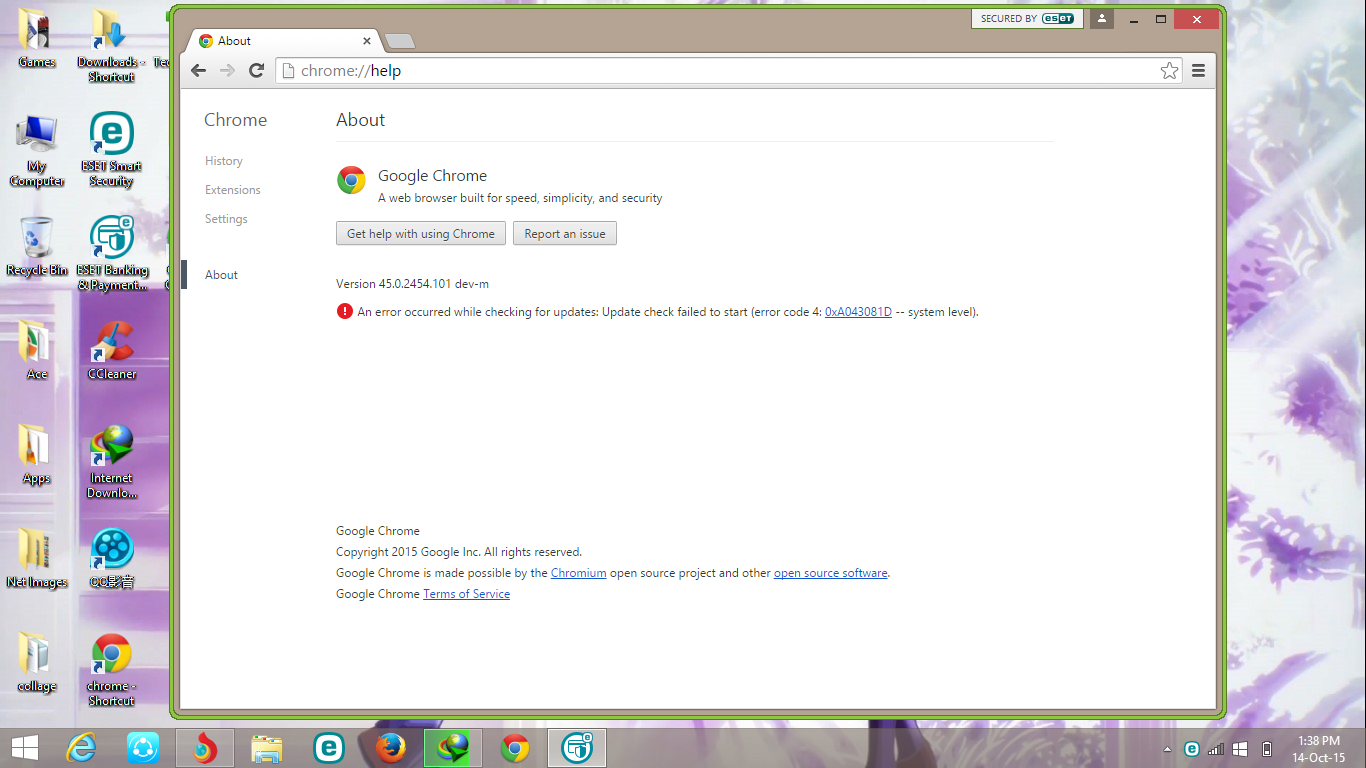Screen dimensions: 1366x768
Task: Open Settings from the Chrome sidebar
Action: [226, 219]
